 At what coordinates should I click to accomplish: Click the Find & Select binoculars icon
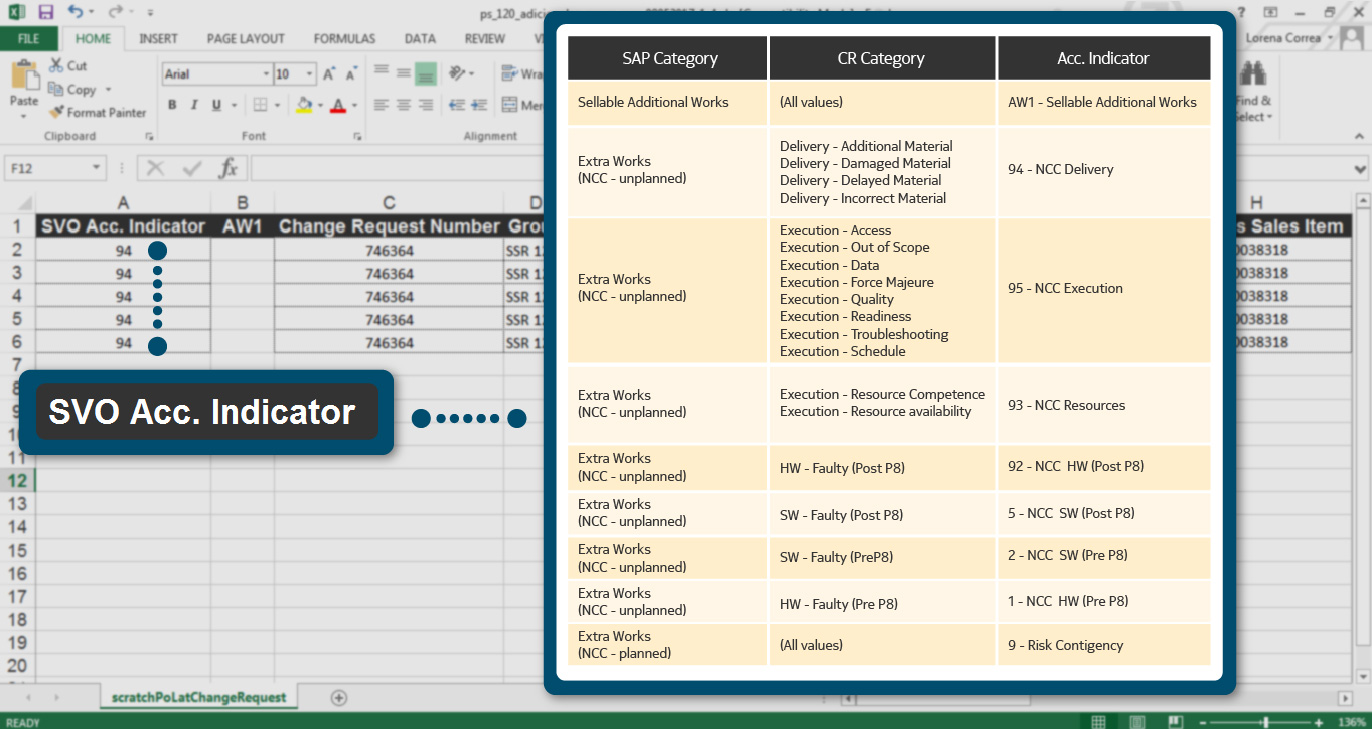pyautogui.click(x=1252, y=75)
